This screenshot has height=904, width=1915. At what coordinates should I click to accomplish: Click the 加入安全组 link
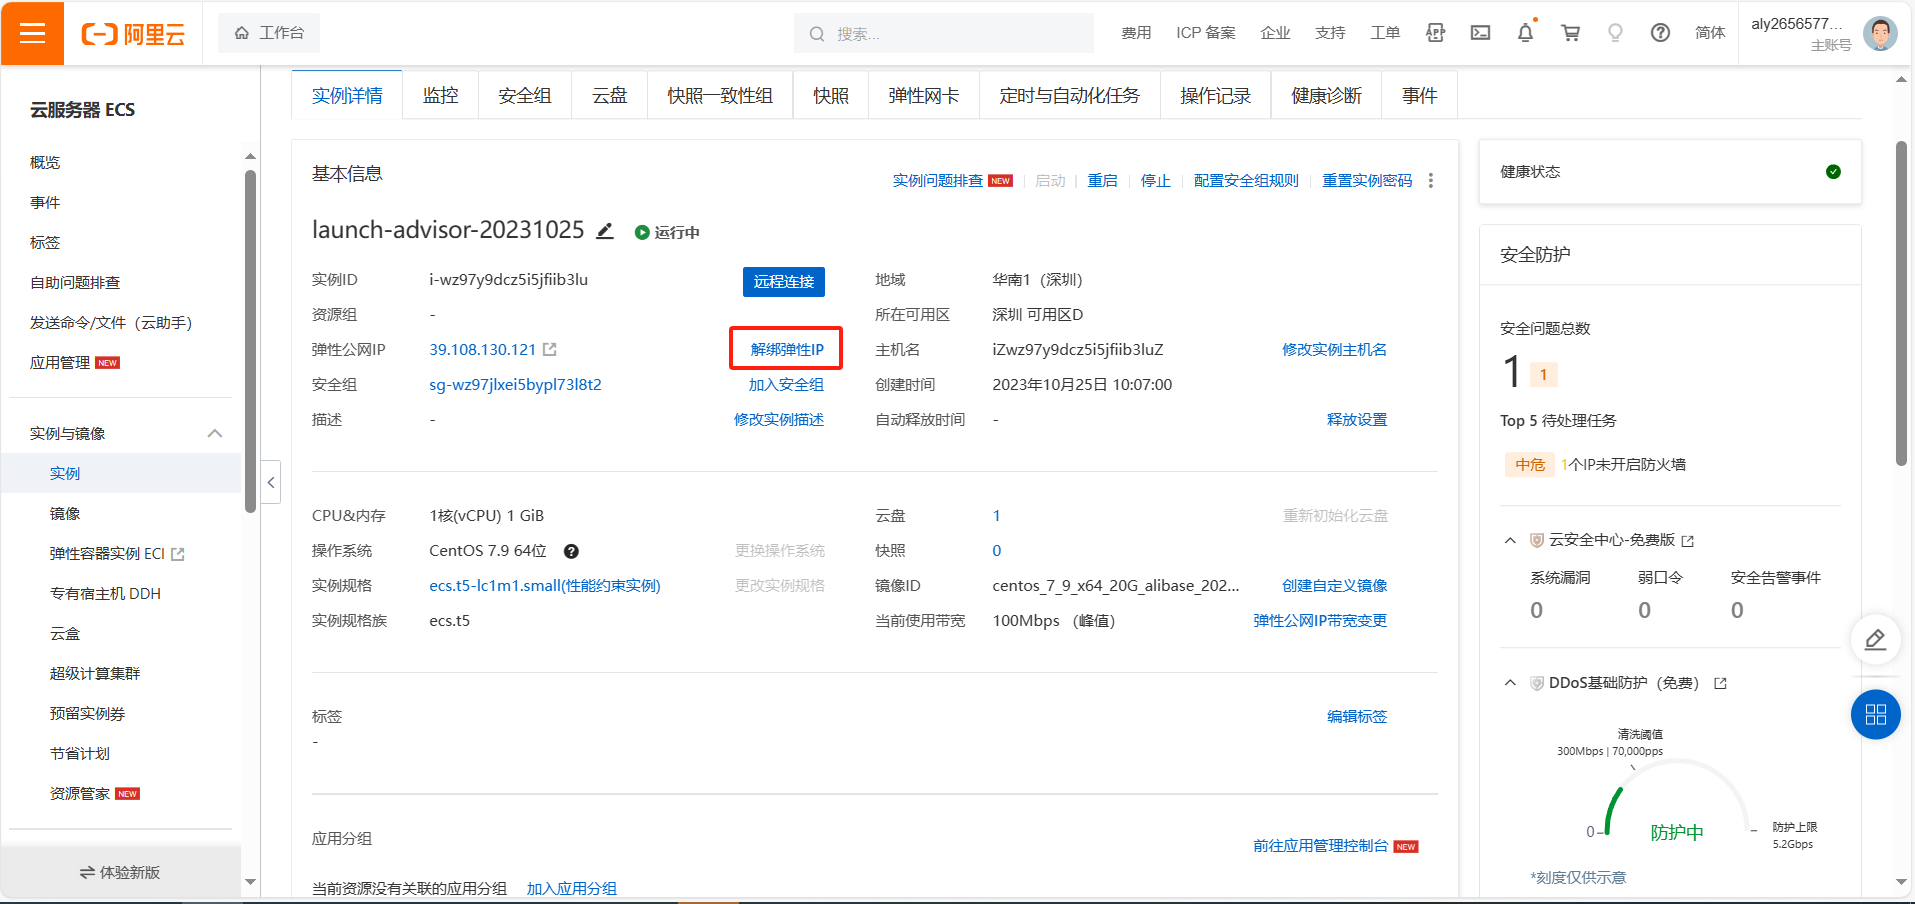click(x=787, y=385)
